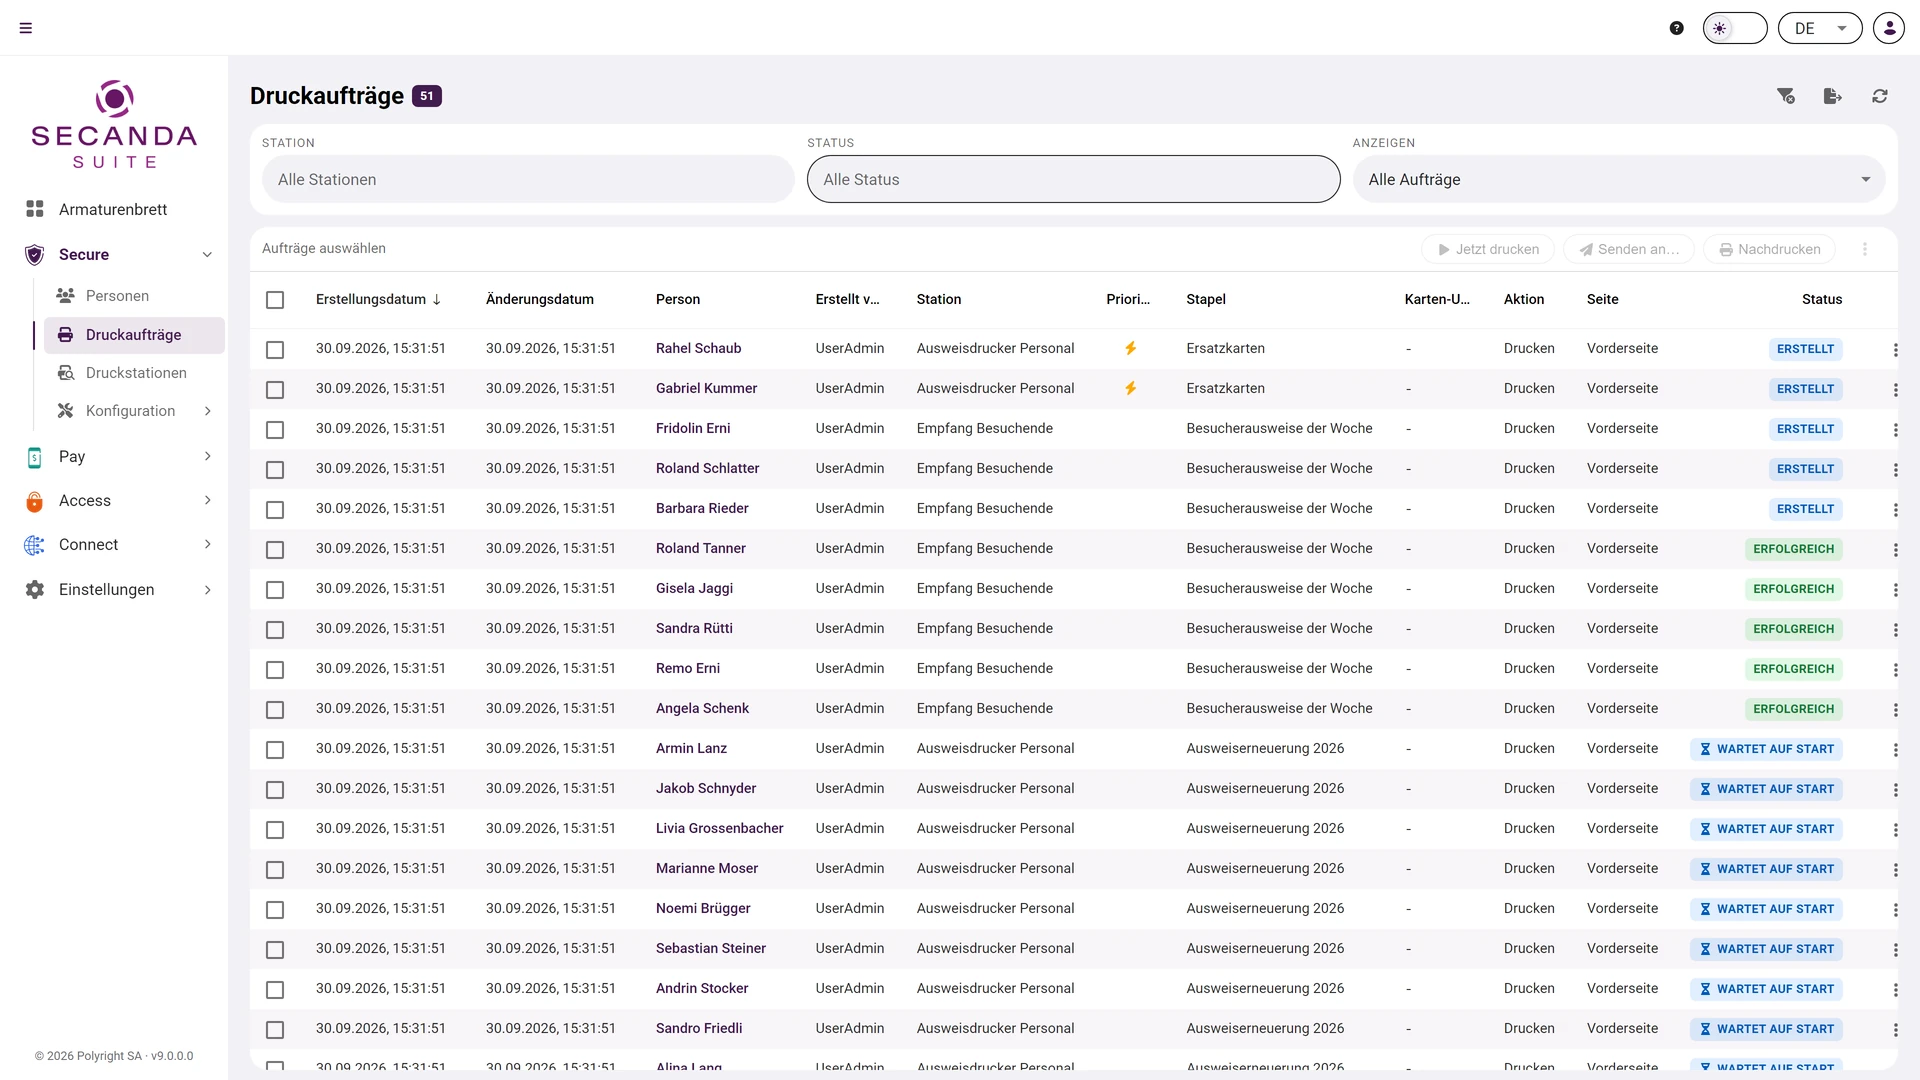This screenshot has width=1920, height=1080.
Task: Open person link Livia Grossenbacher
Action: (719, 828)
